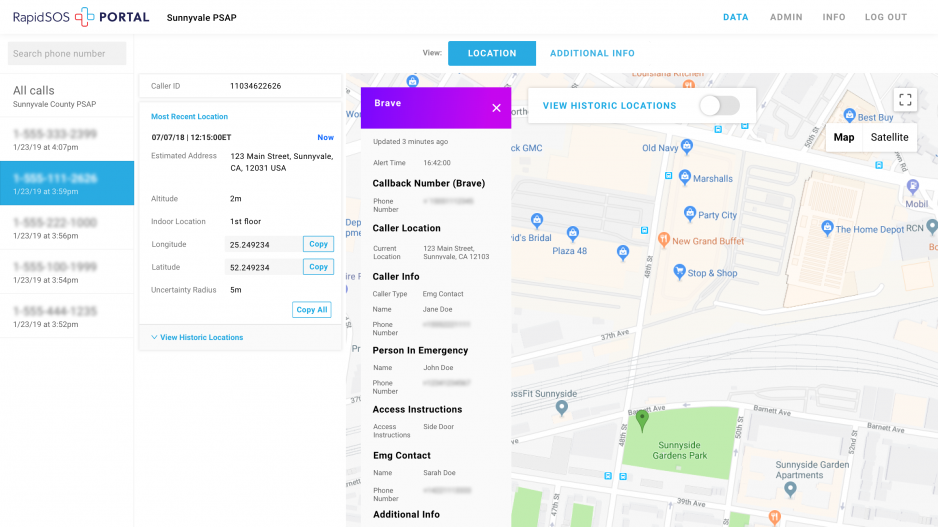This screenshot has width=938, height=527.
Task: Click Stop & Shop map marker
Action: coord(679,272)
